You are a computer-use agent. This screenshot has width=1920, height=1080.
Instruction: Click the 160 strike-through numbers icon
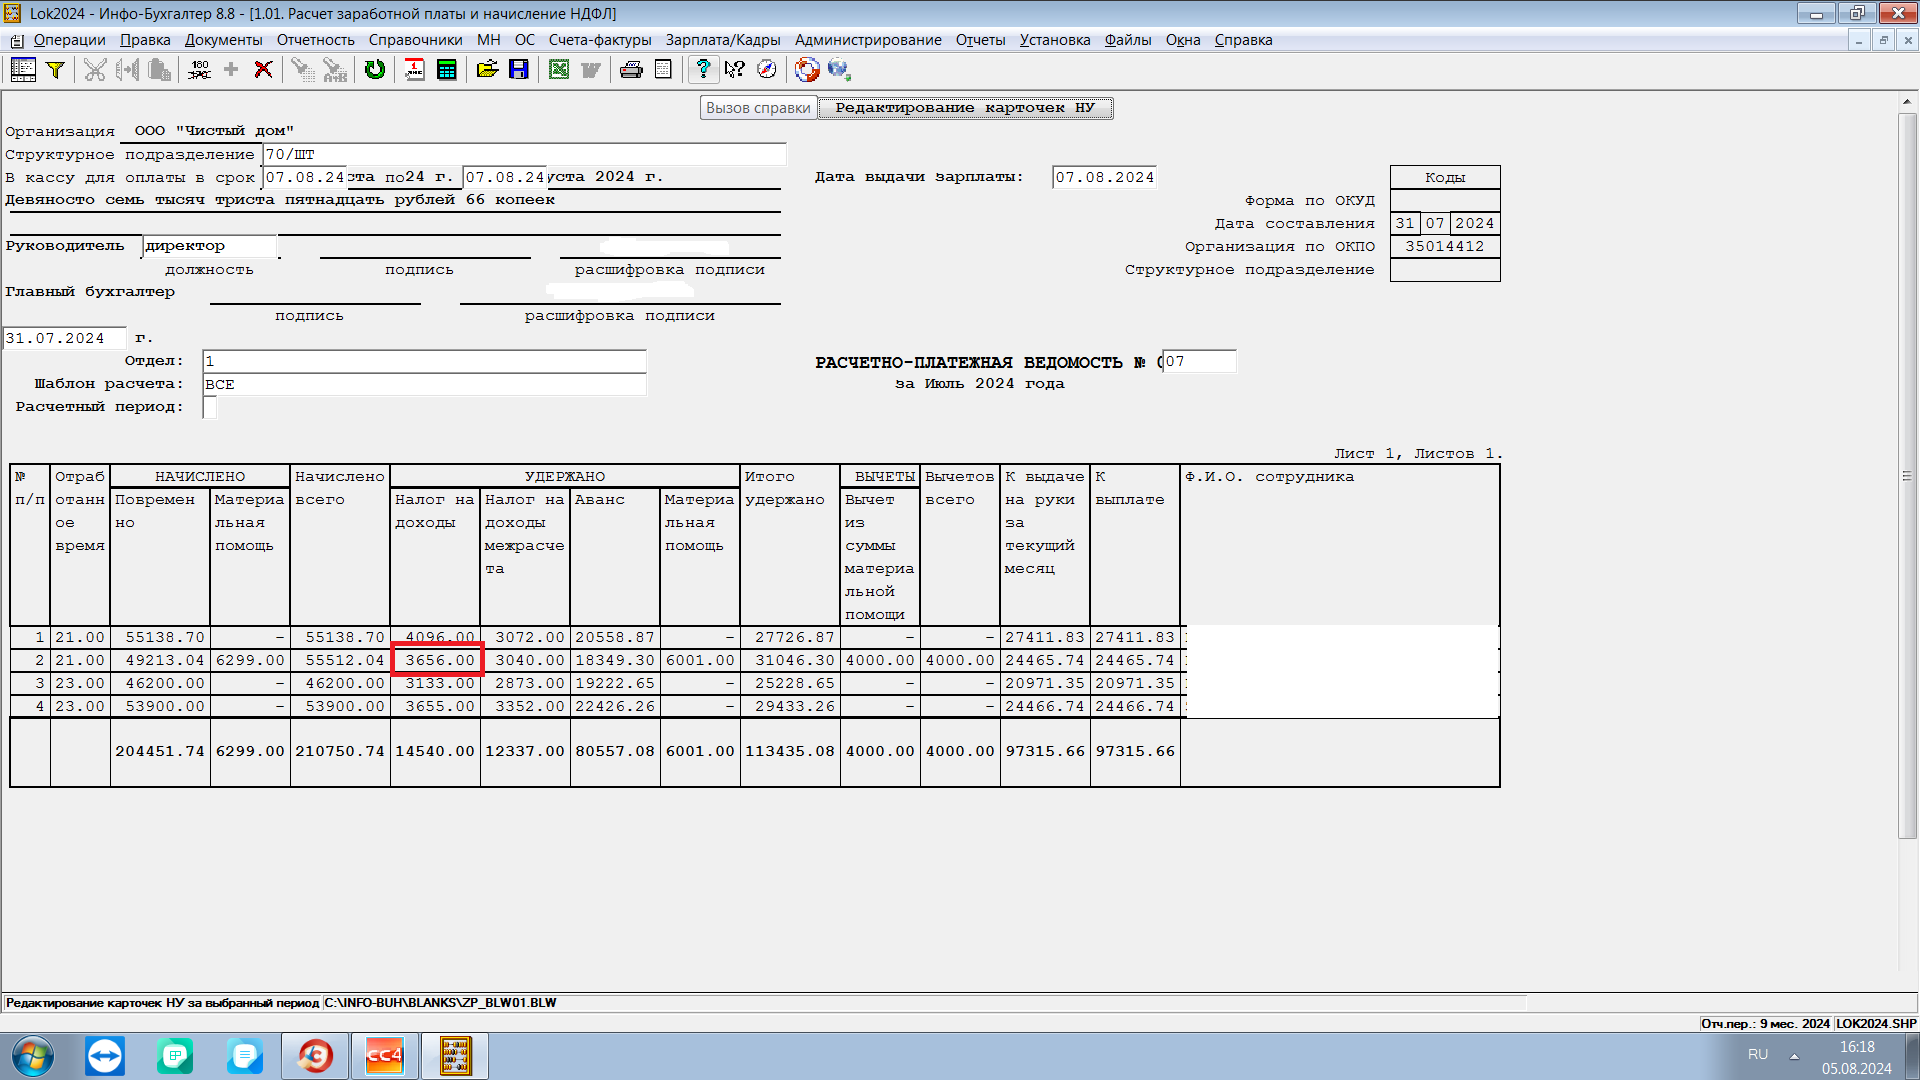click(x=199, y=69)
